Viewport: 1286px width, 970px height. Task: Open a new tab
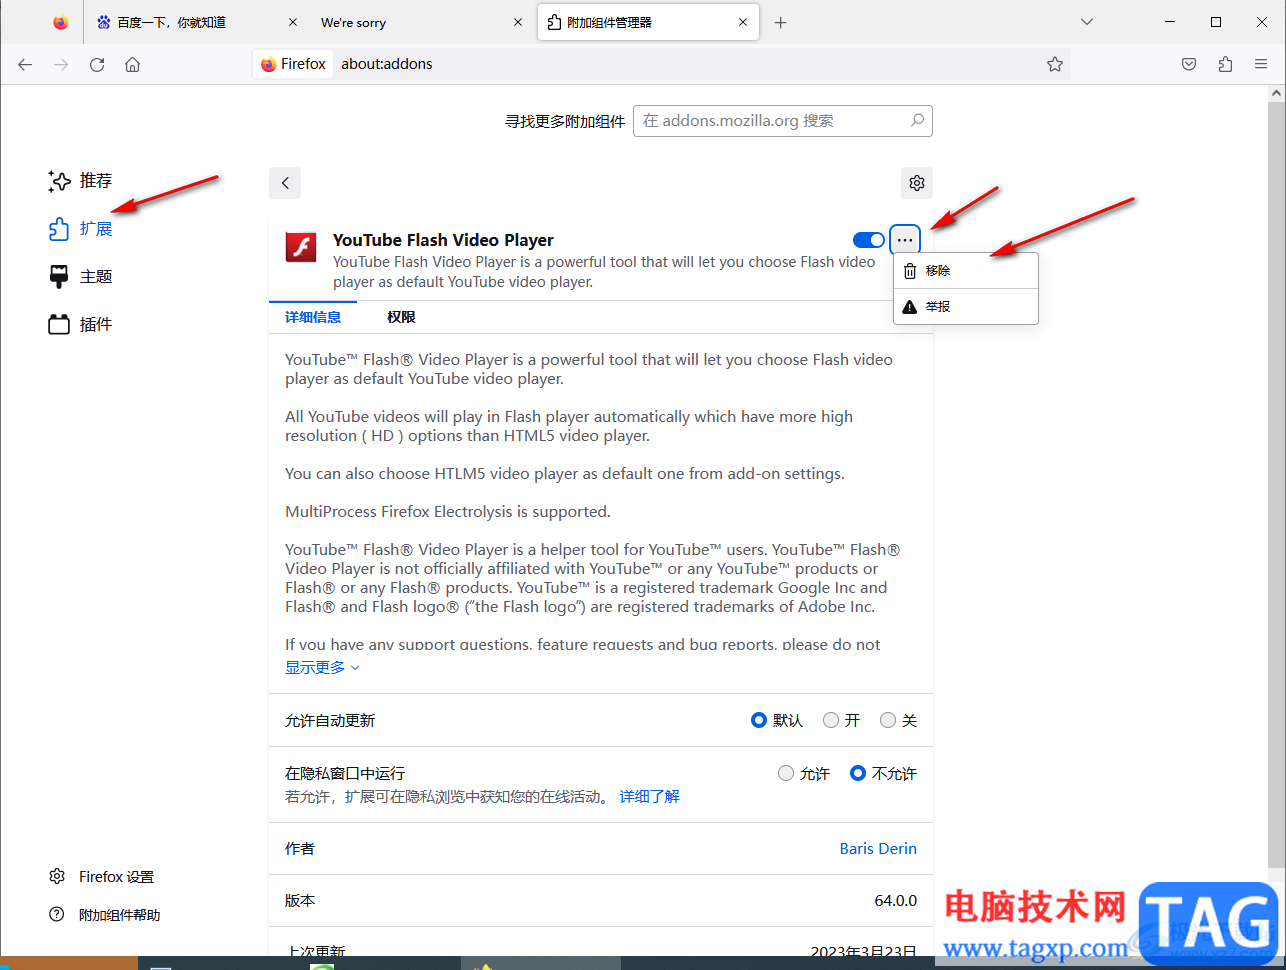click(781, 22)
